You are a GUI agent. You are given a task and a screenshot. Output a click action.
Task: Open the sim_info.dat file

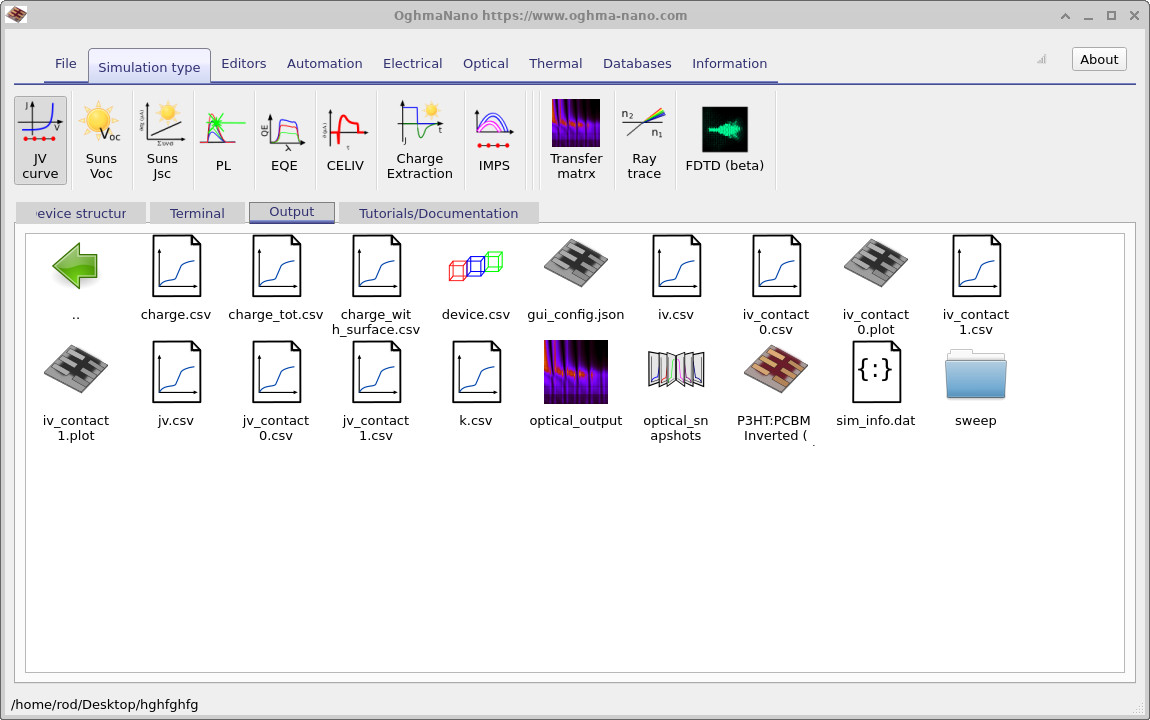tap(876, 384)
